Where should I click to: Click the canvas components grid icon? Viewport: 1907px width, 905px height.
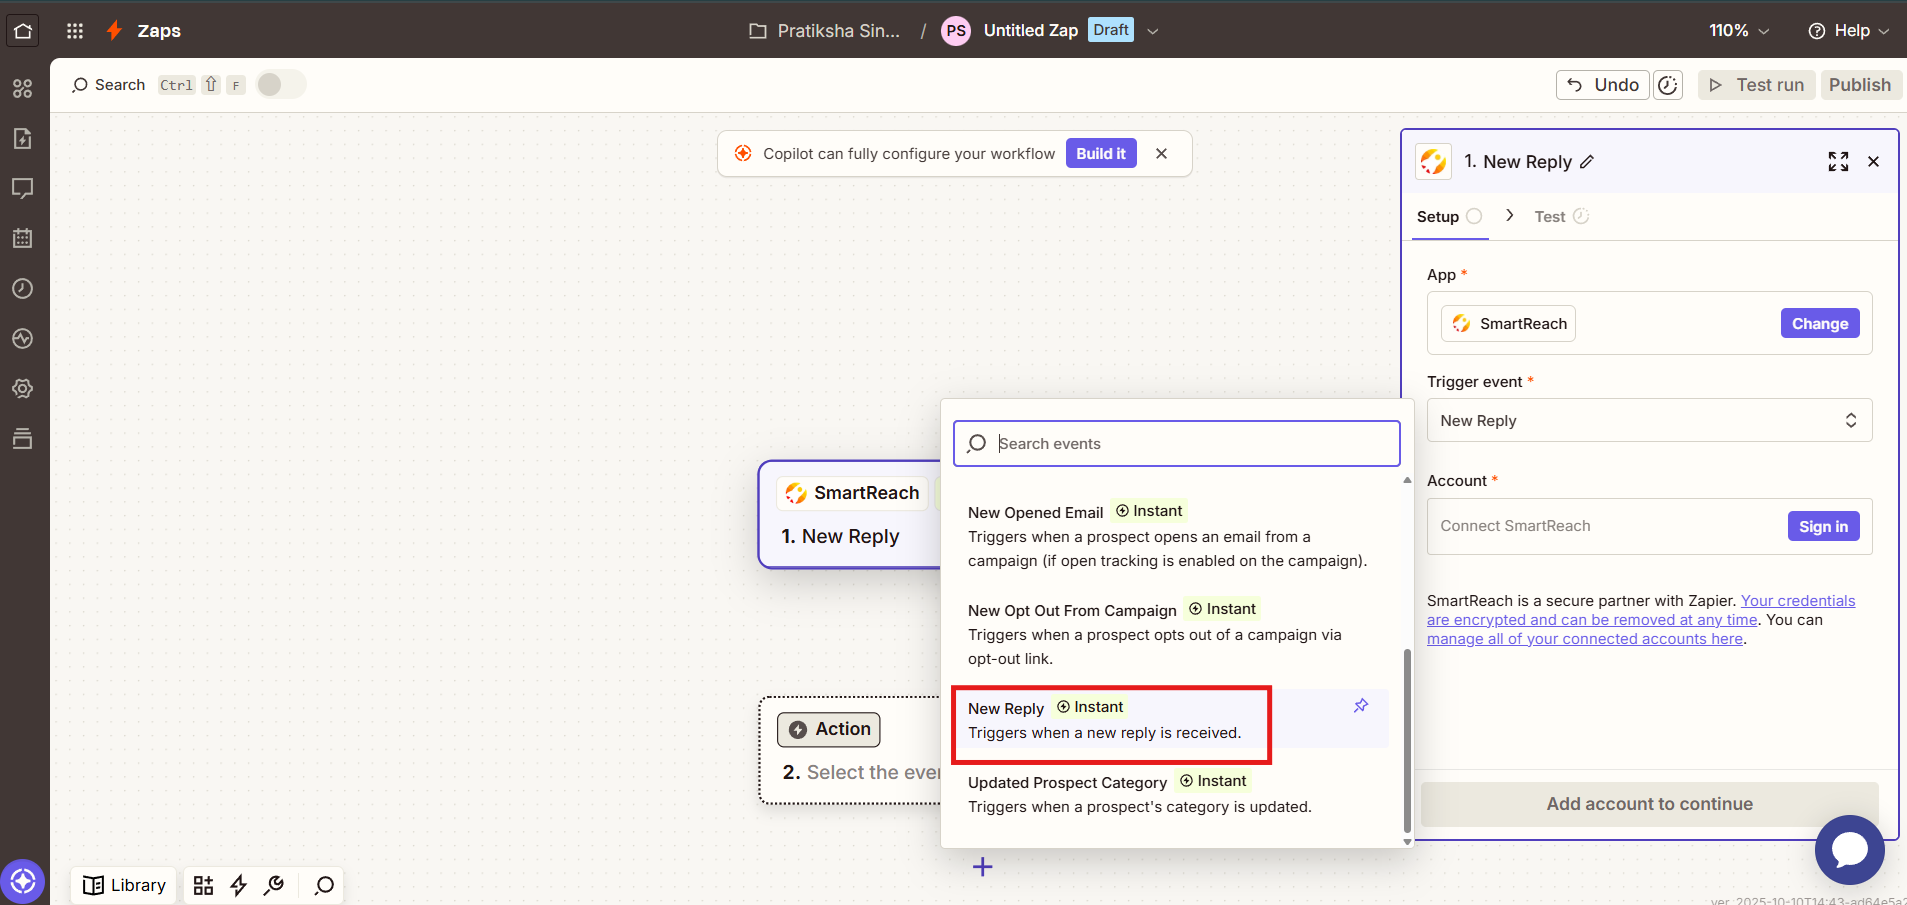tap(204, 885)
